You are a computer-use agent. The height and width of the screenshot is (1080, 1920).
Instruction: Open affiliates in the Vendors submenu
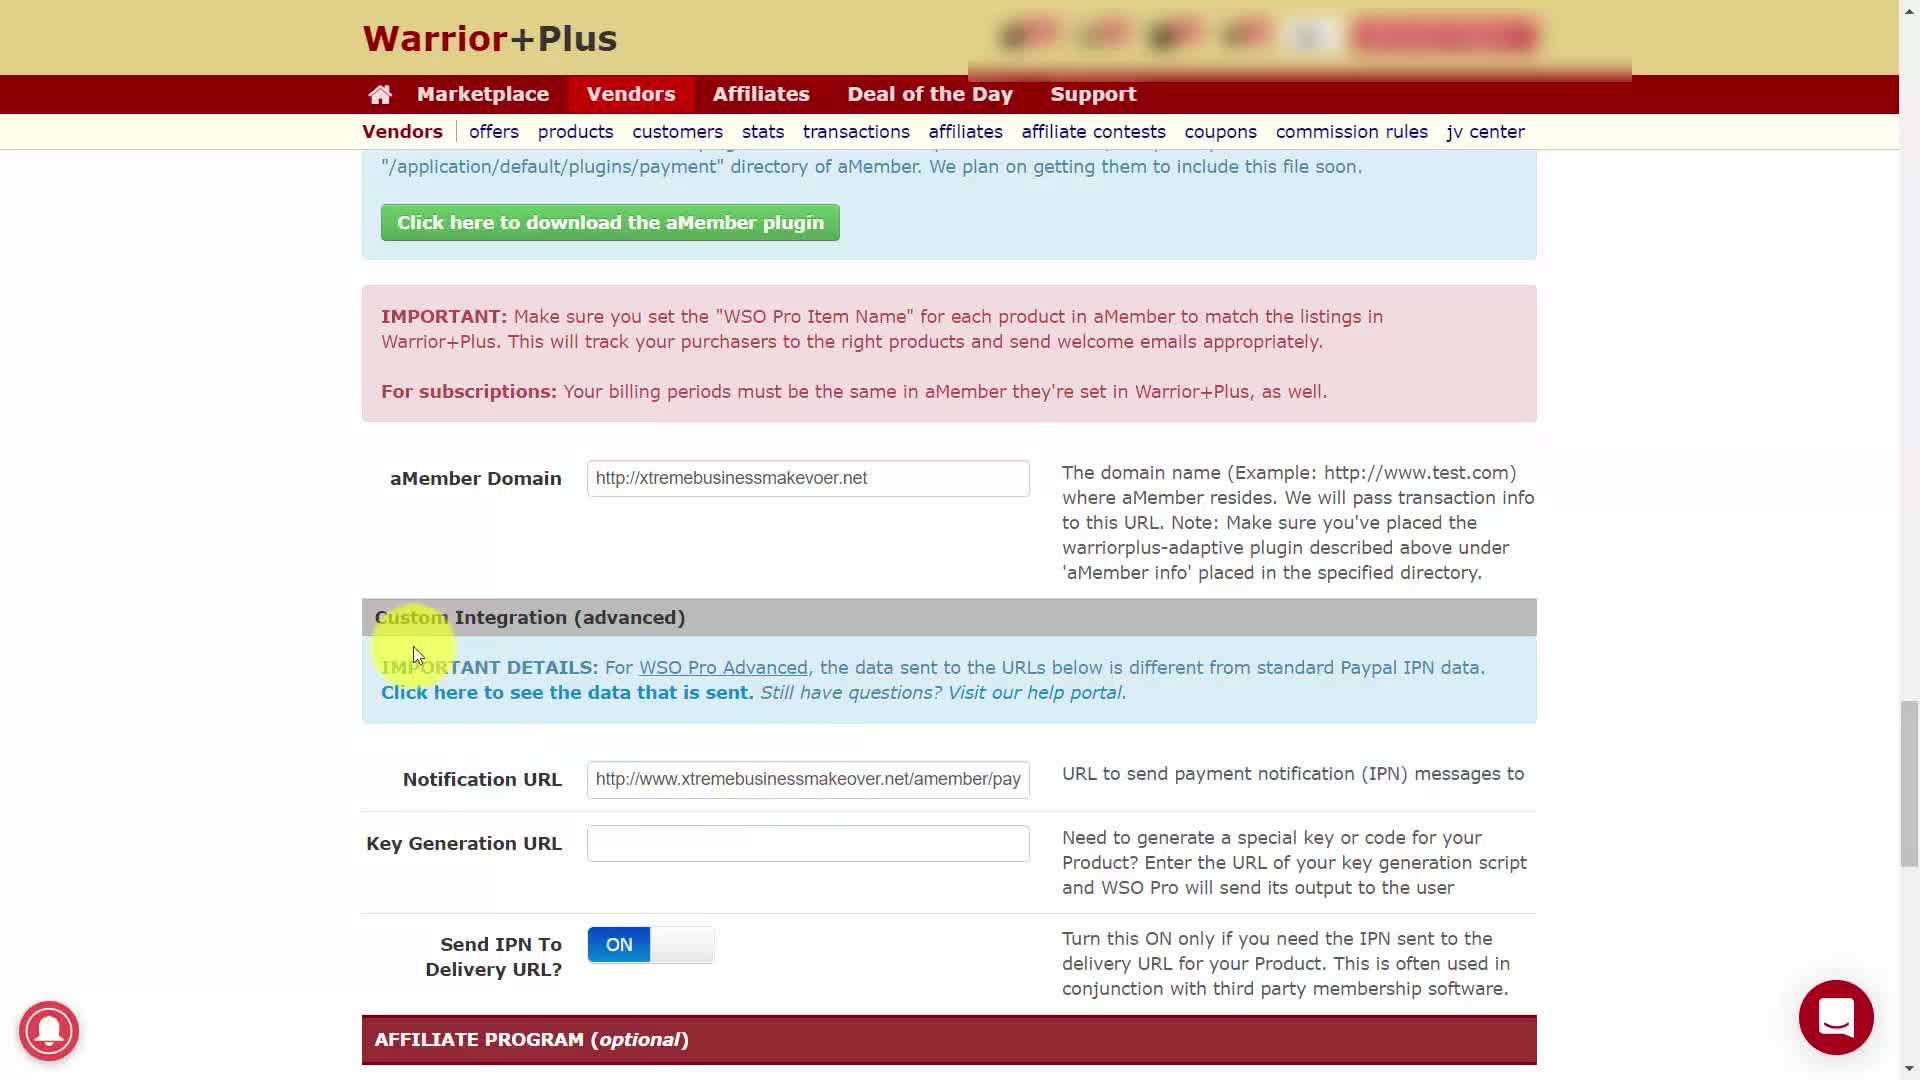pos(965,132)
